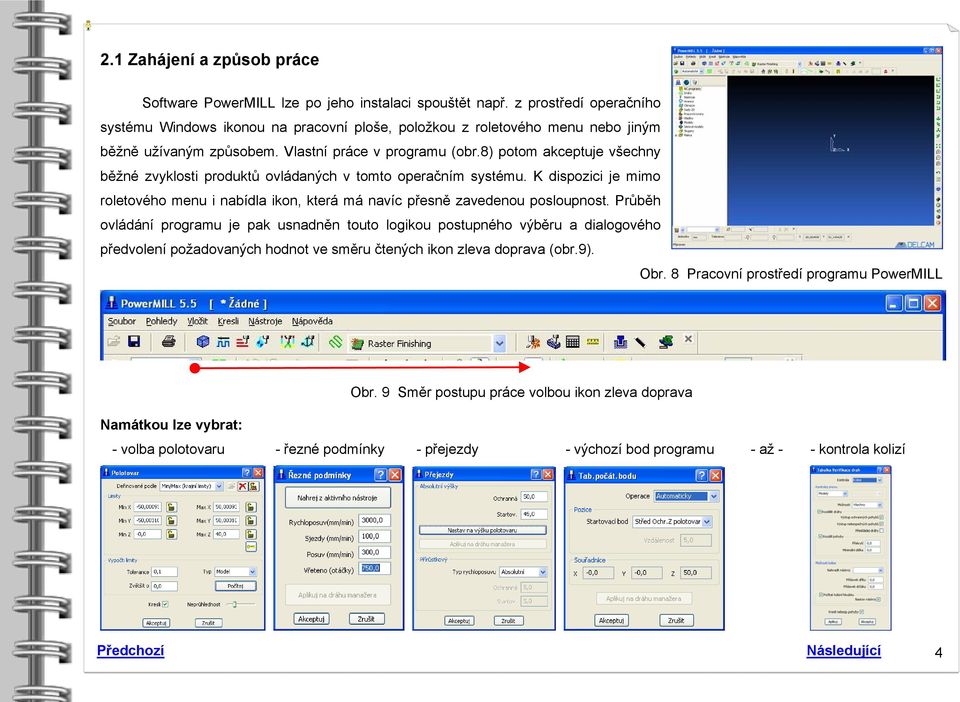
Task: Click Akceptuj in Tab.počát.bodu dialog
Action: [x=611, y=620]
